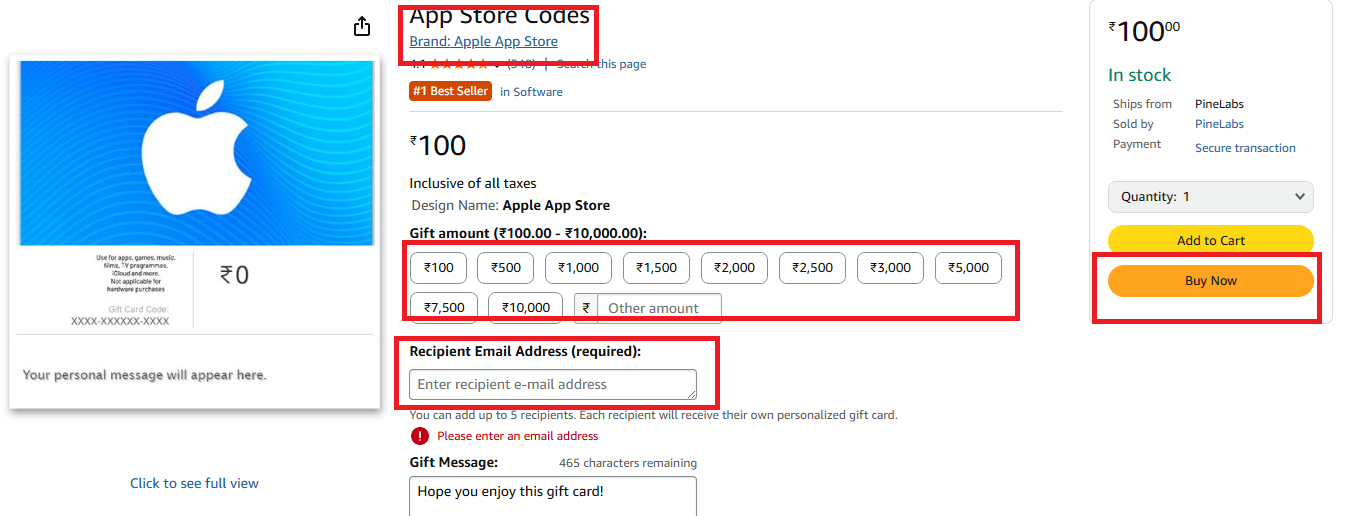
Task: Click the Buy Now button
Action: coord(1211,281)
